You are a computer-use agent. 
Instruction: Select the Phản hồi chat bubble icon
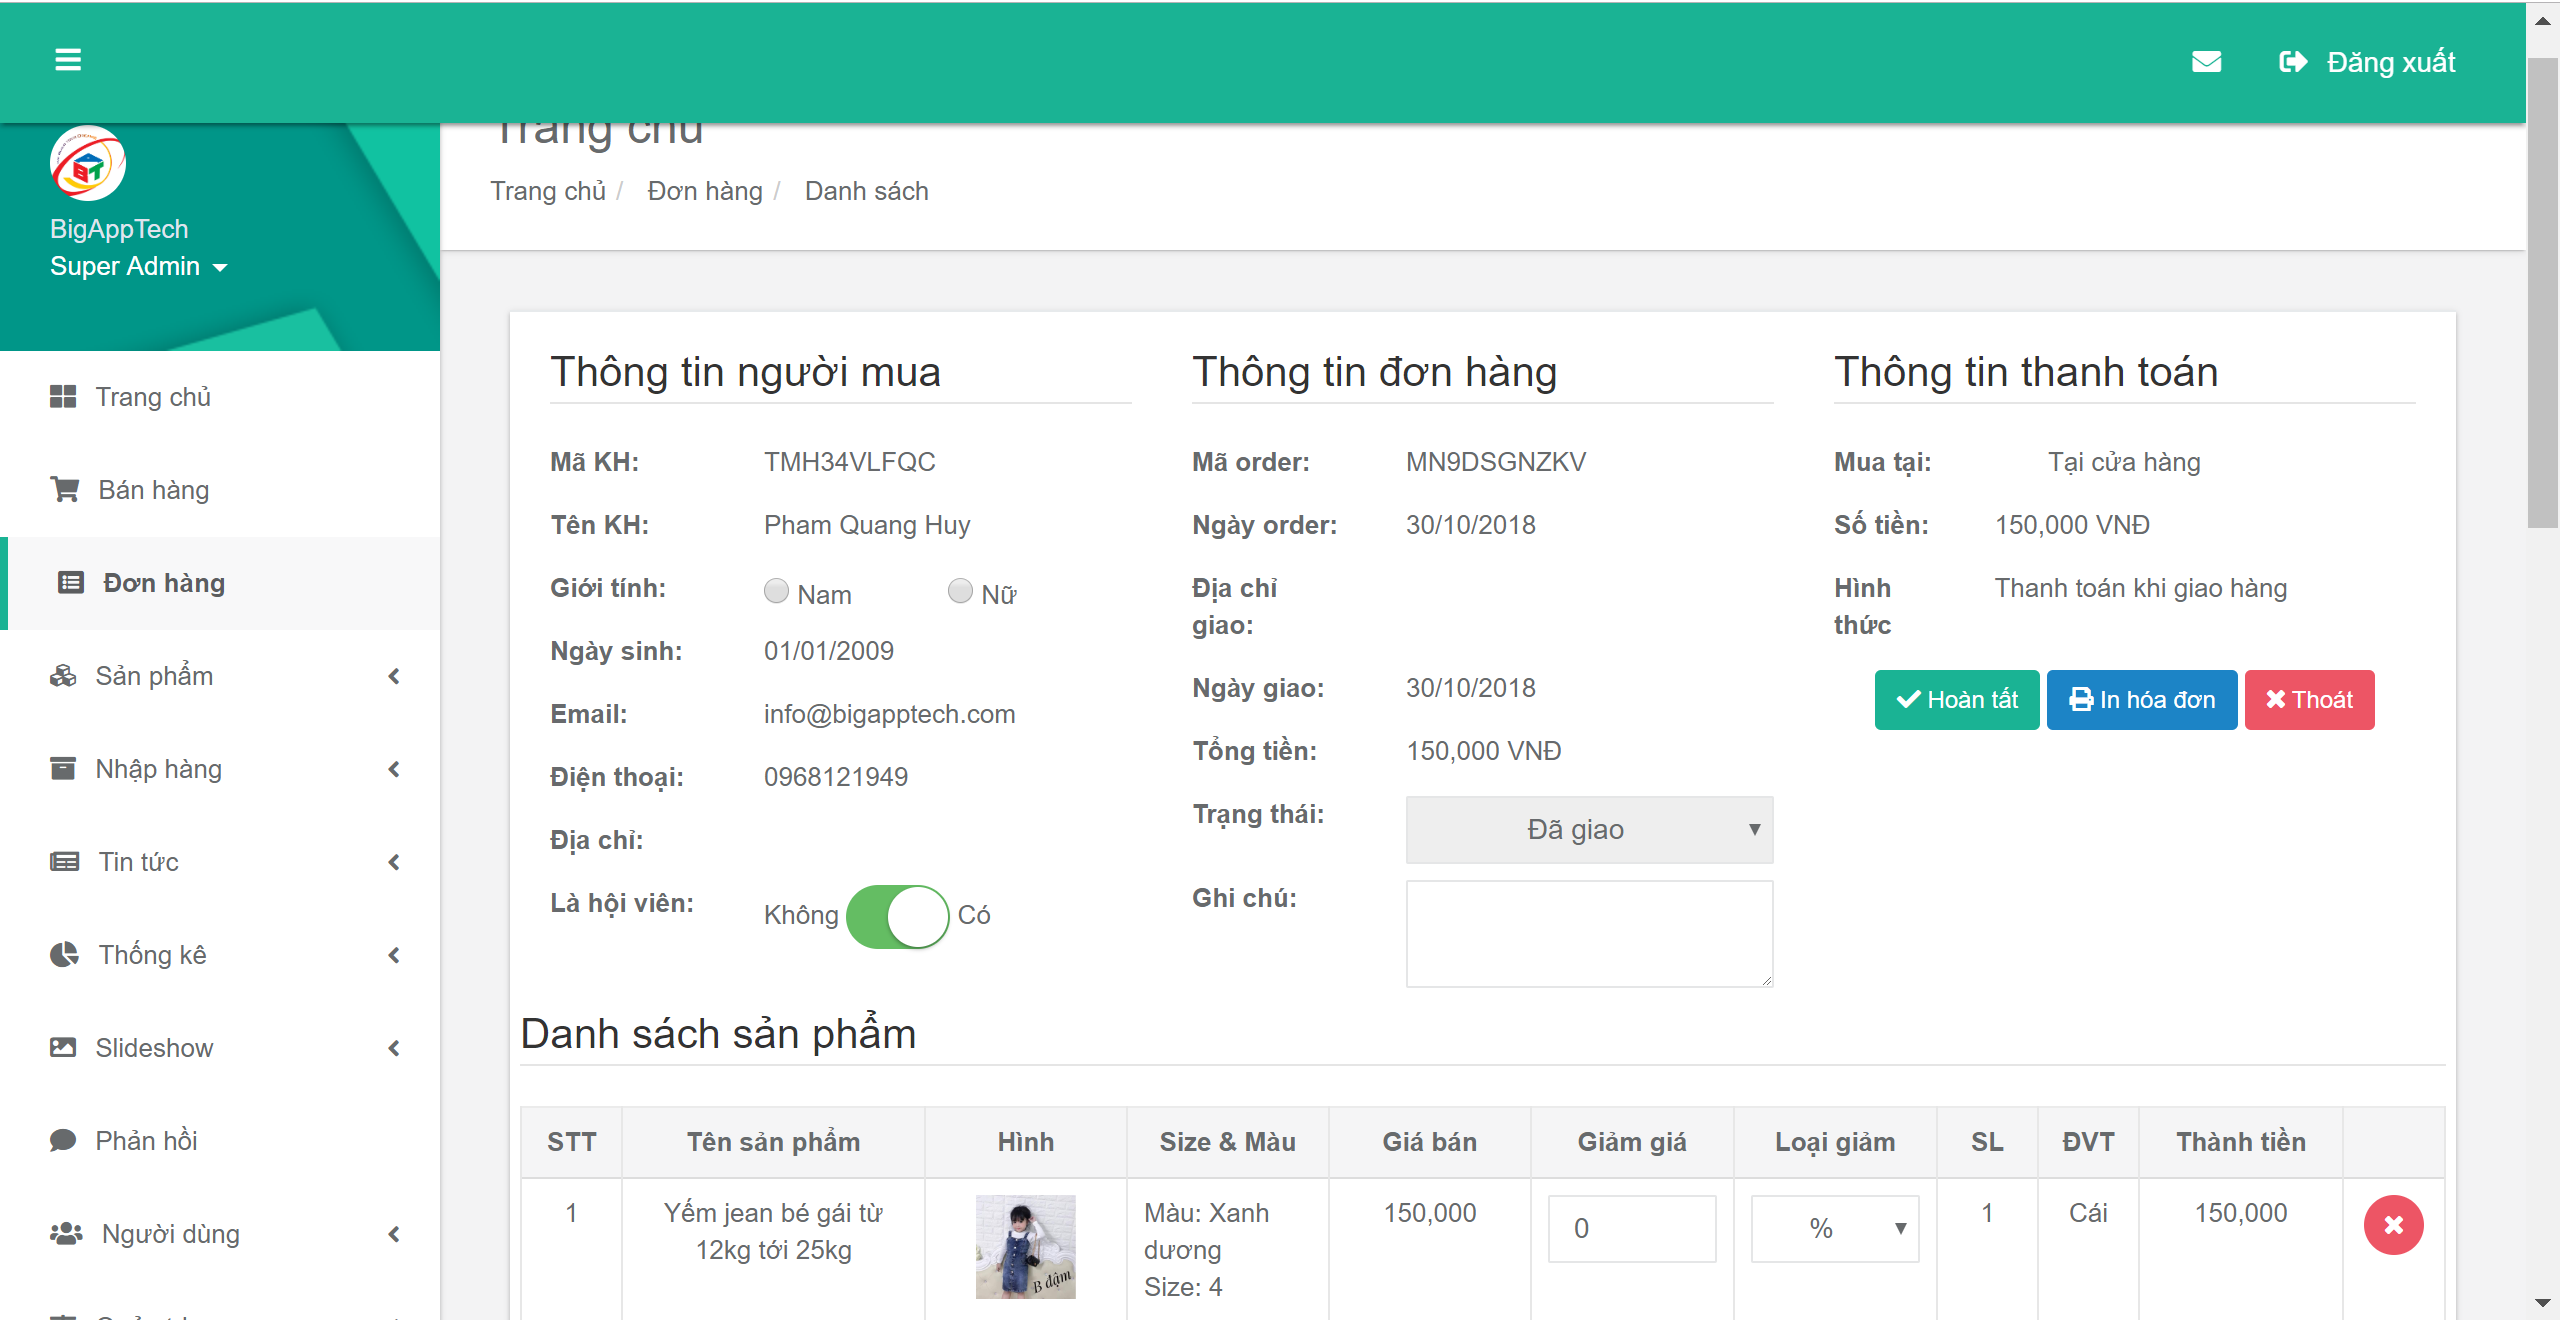point(64,1140)
